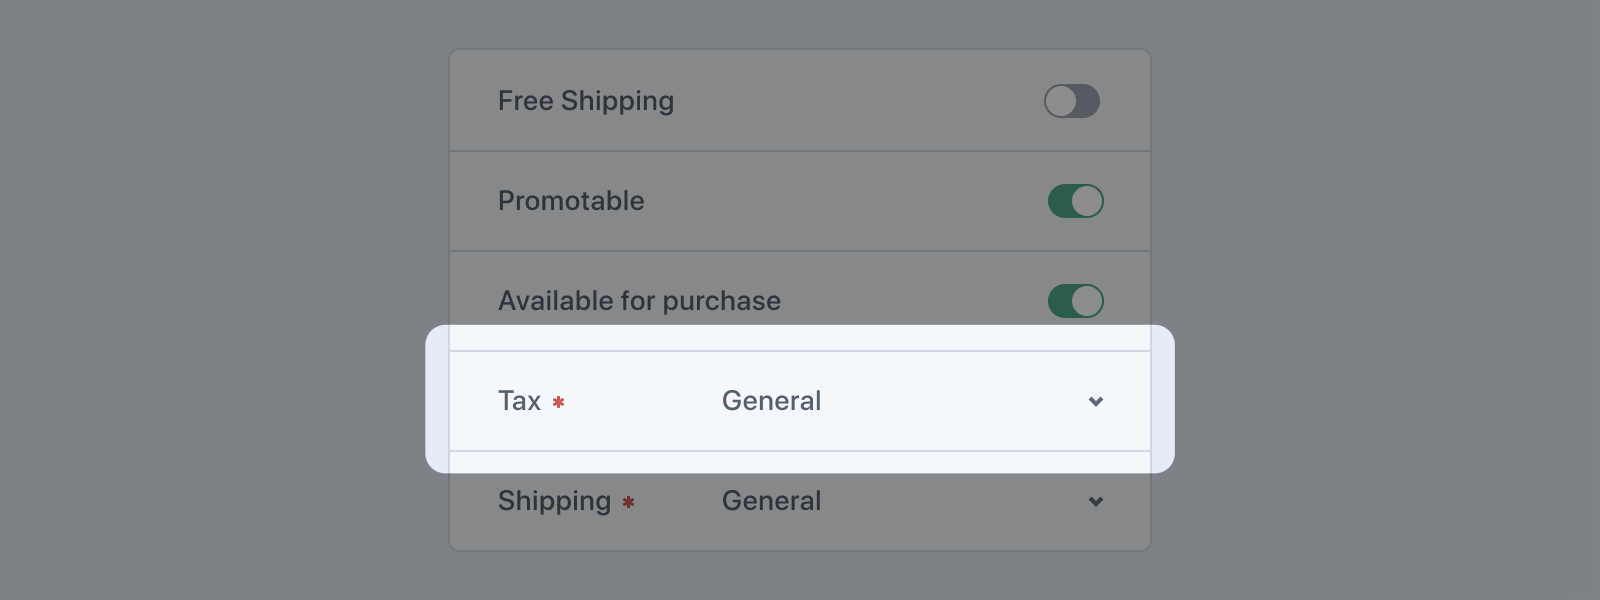
Task: Click the Tax dropdown chevron
Action: click(1096, 401)
